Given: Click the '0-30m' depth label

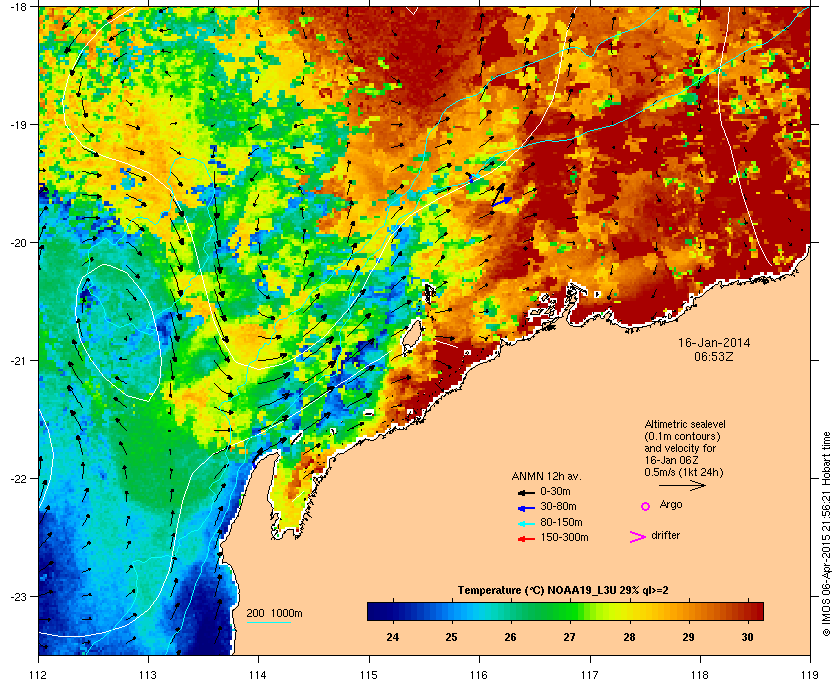Looking at the screenshot, I should tap(556, 491).
